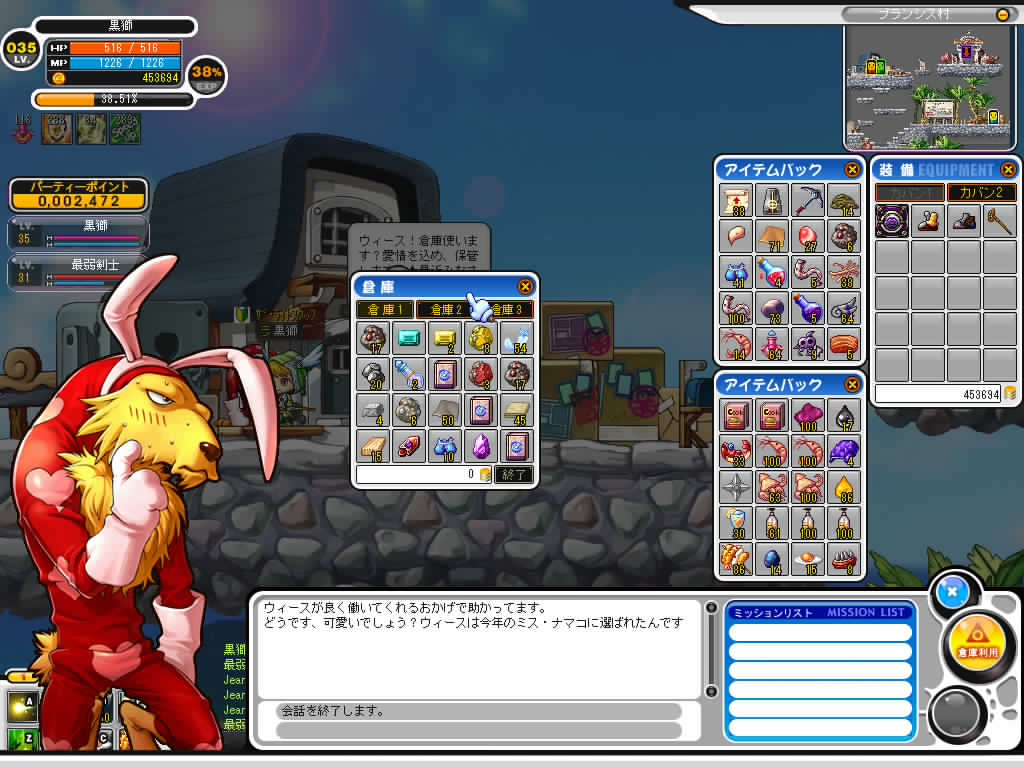Select the silver shuriken in the lower bag
1024x768 pixels.
pos(735,487)
